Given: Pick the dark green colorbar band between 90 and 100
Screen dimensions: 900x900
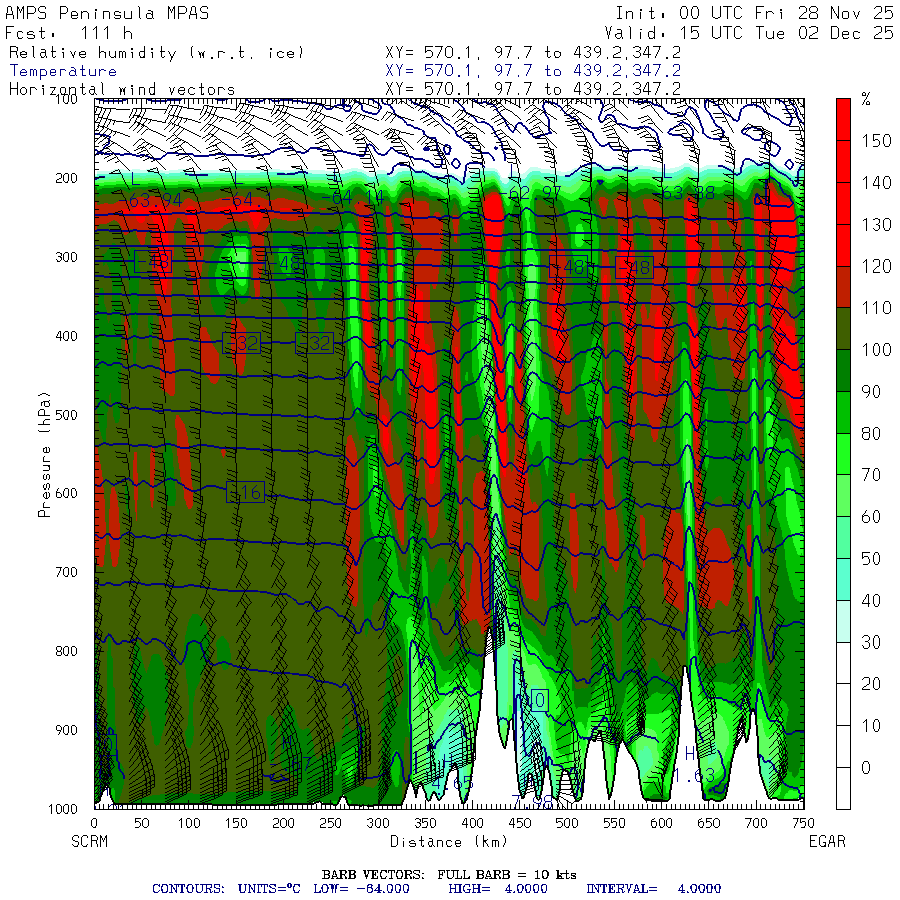Looking at the screenshot, I should (x=843, y=371).
